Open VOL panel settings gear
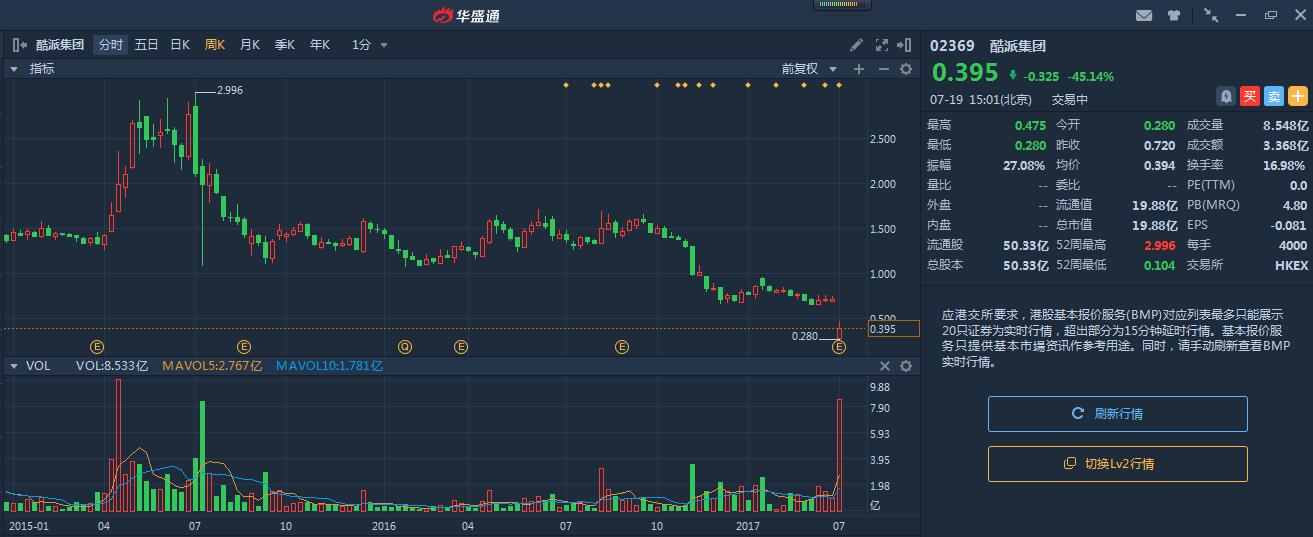1313x537 pixels. click(906, 366)
